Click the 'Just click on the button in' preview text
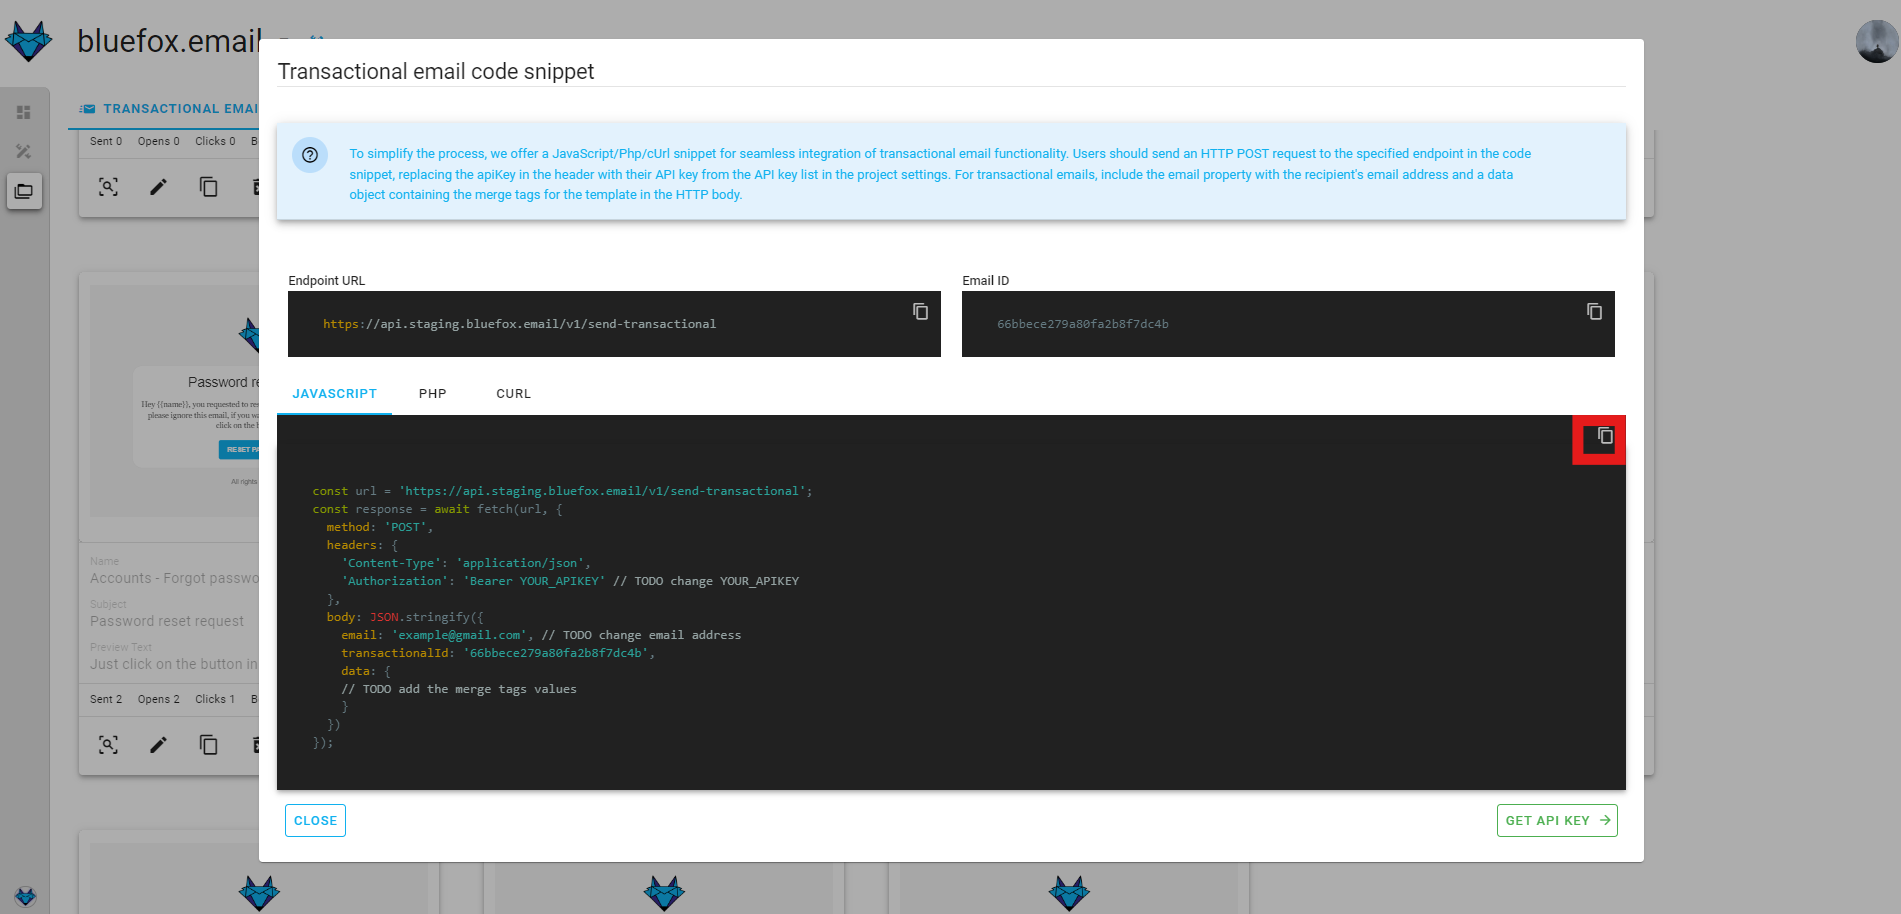 [x=174, y=664]
